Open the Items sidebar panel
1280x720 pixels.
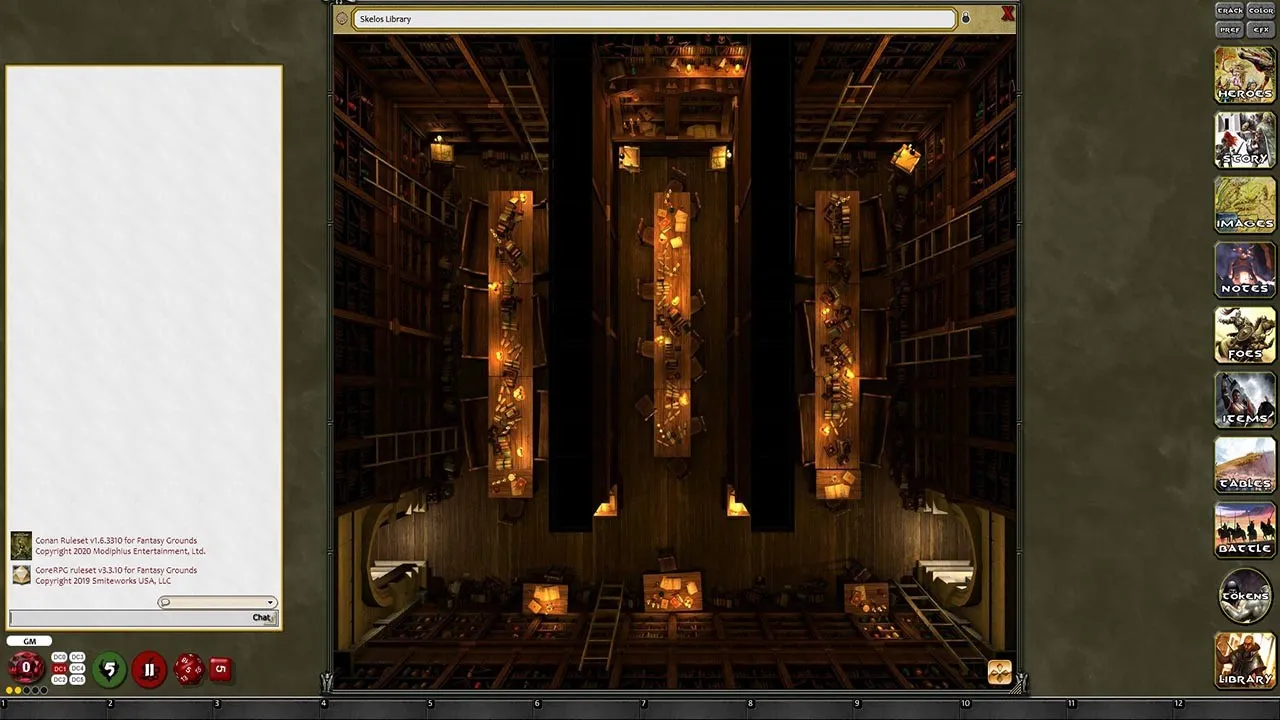tap(1245, 399)
